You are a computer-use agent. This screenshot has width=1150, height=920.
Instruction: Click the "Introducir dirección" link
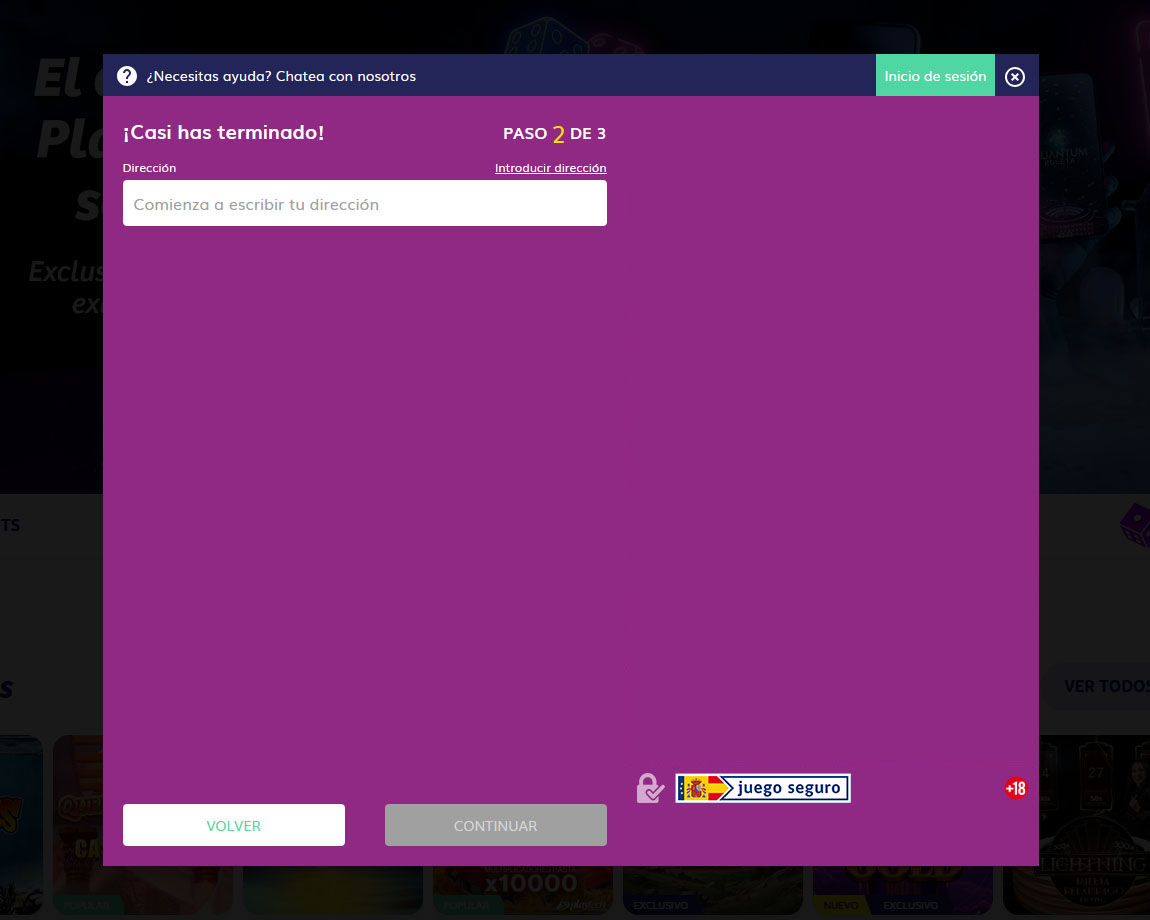coord(550,168)
